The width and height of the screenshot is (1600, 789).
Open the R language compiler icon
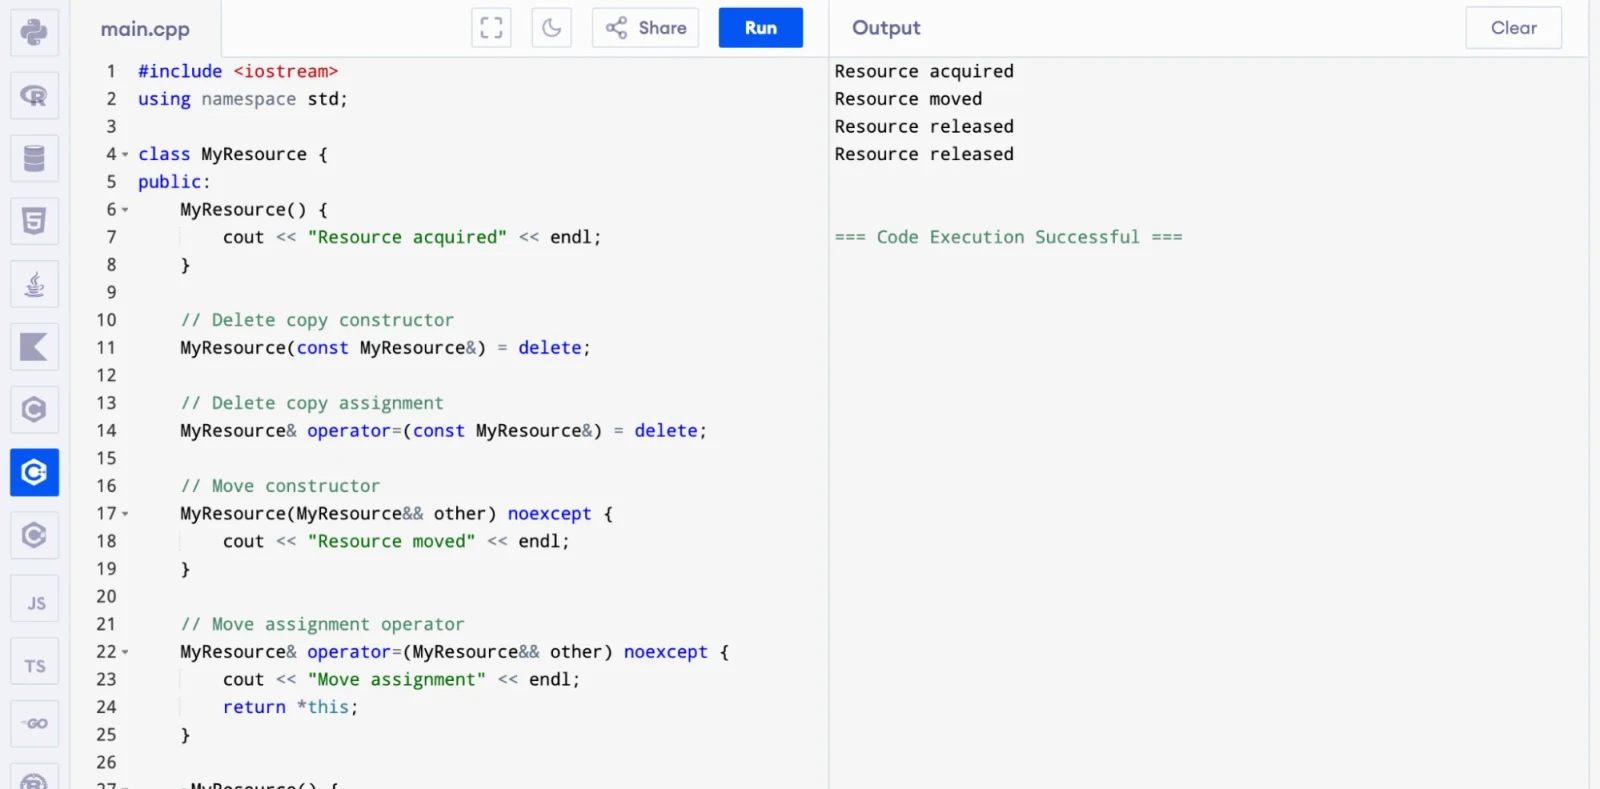click(34, 95)
